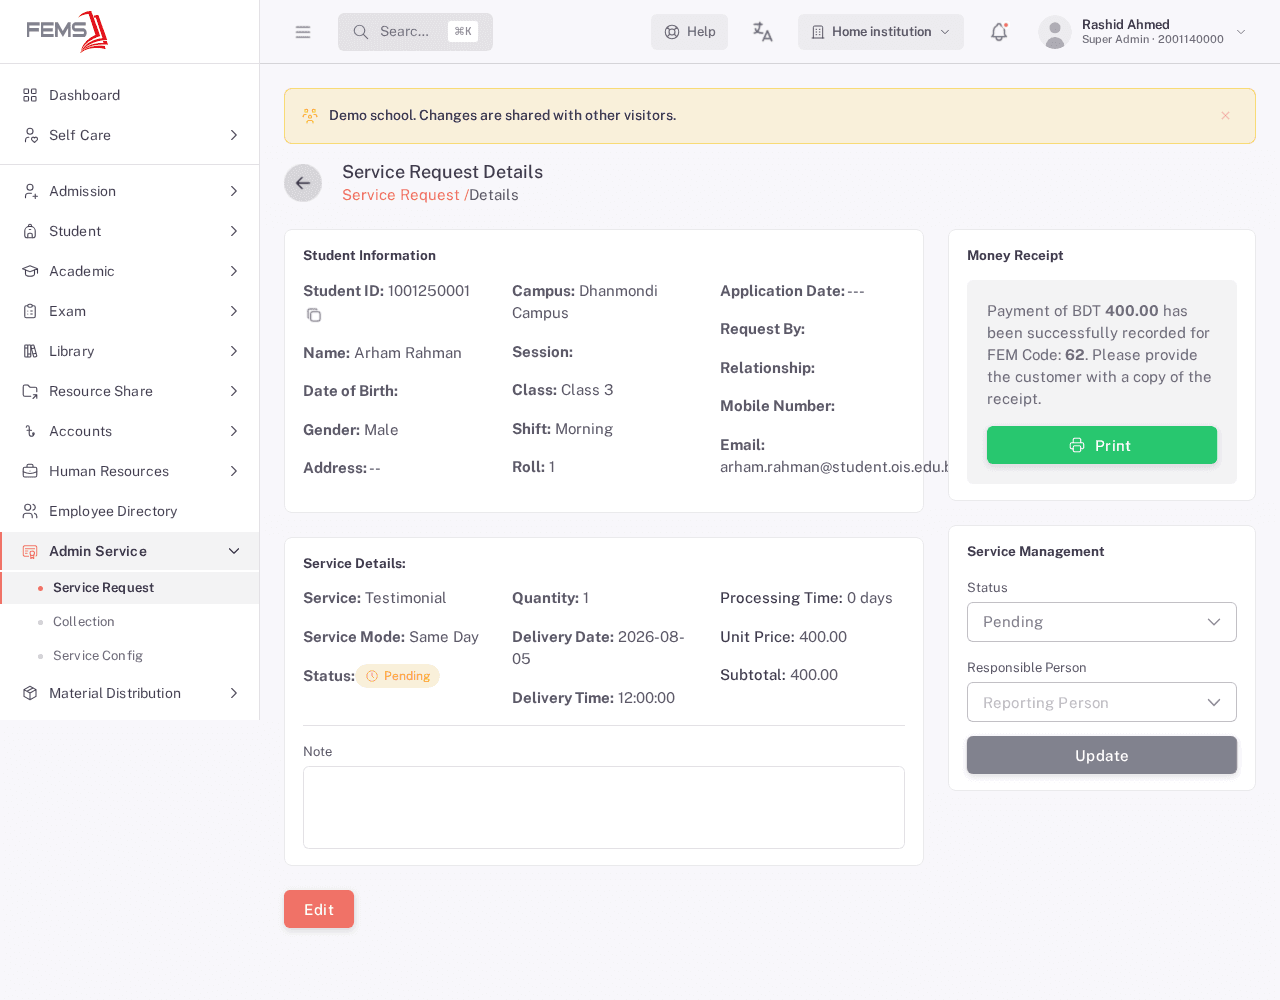The width and height of the screenshot is (1280, 1000).
Task: Click the Edit button
Action: coord(319,909)
